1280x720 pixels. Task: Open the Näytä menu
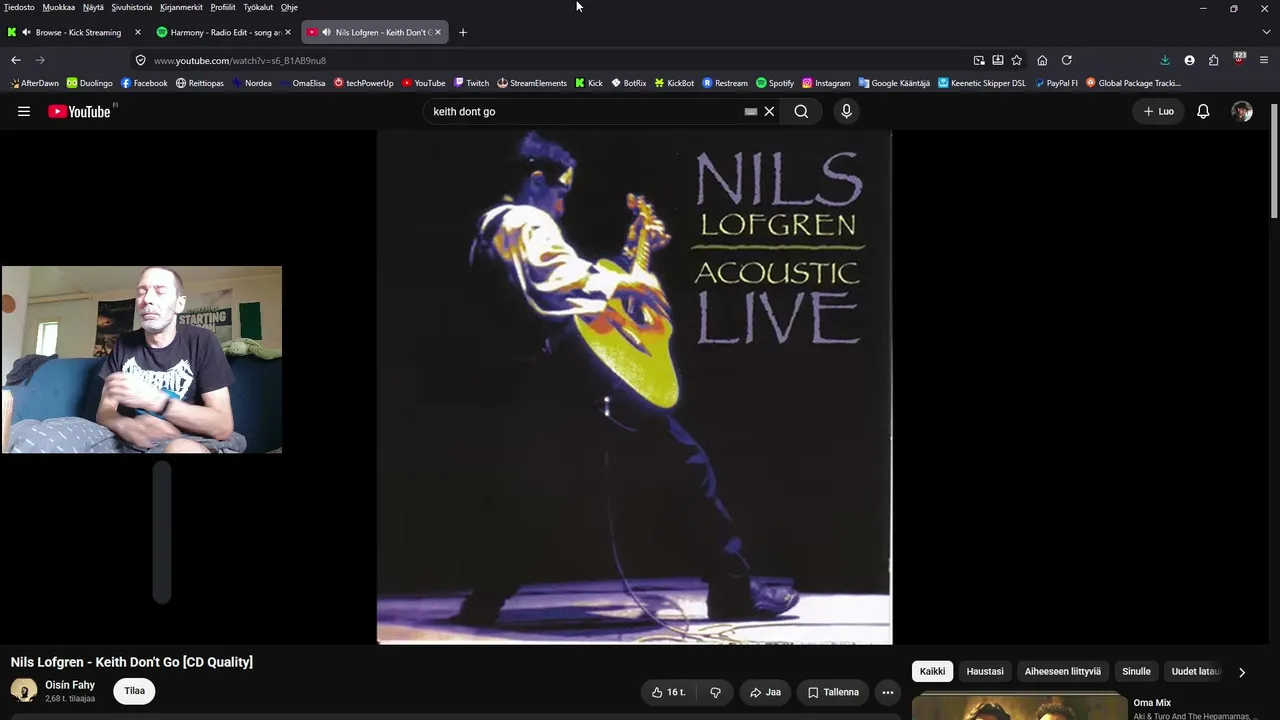(x=93, y=7)
